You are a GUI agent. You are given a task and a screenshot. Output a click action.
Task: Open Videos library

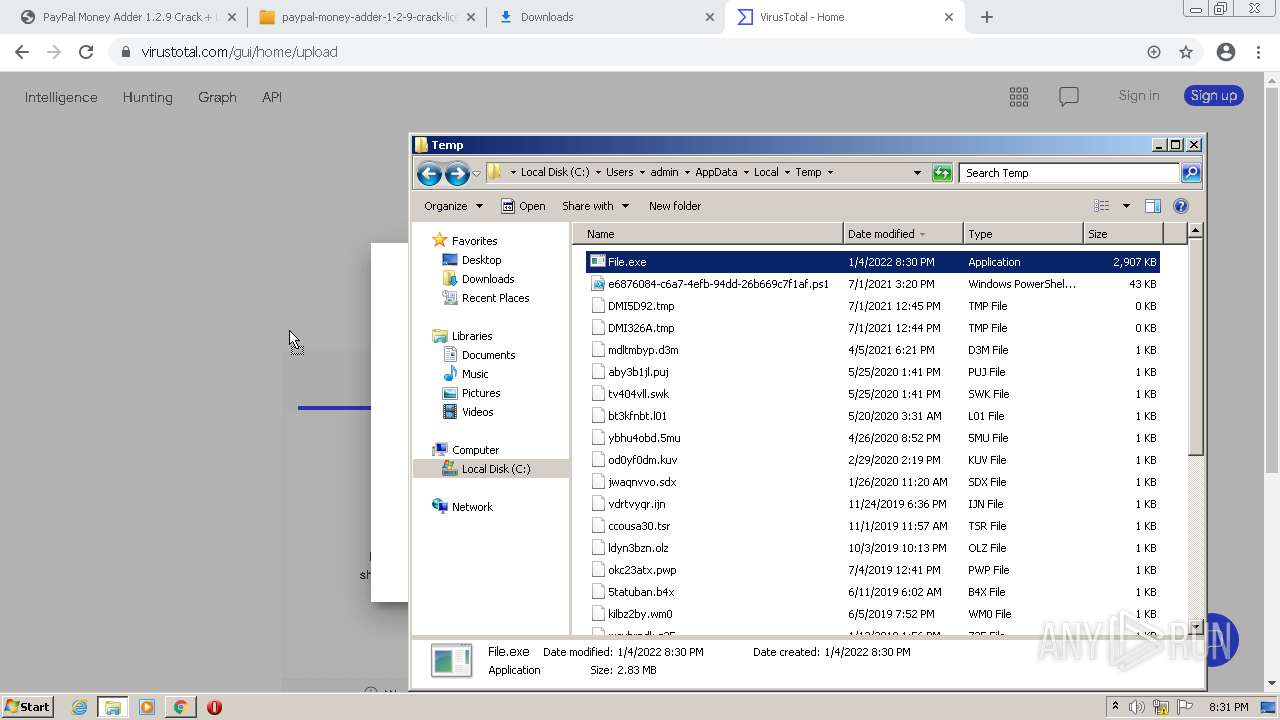(x=477, y=412)
